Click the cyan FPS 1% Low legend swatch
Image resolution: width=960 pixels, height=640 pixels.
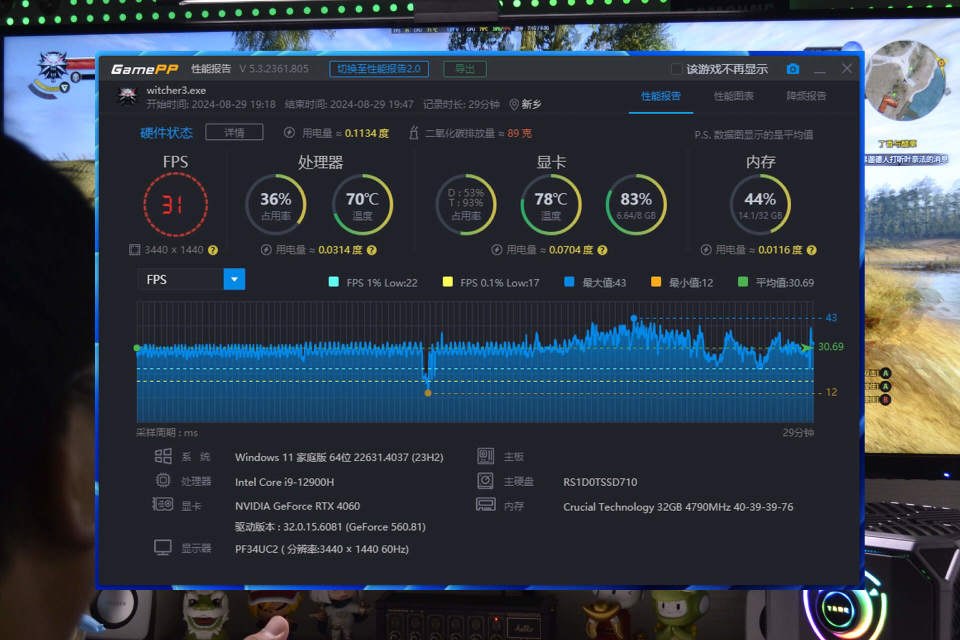pyautogui.click(x=334, y=282)
